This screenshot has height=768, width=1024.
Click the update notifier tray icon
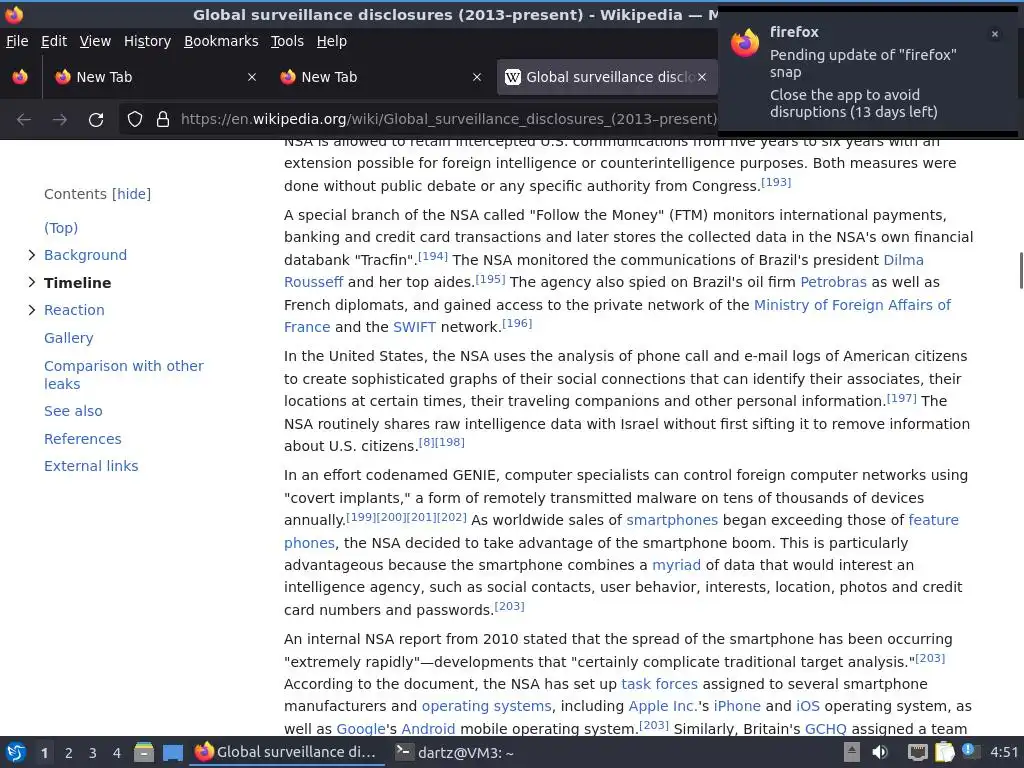[x=970, y=751]
